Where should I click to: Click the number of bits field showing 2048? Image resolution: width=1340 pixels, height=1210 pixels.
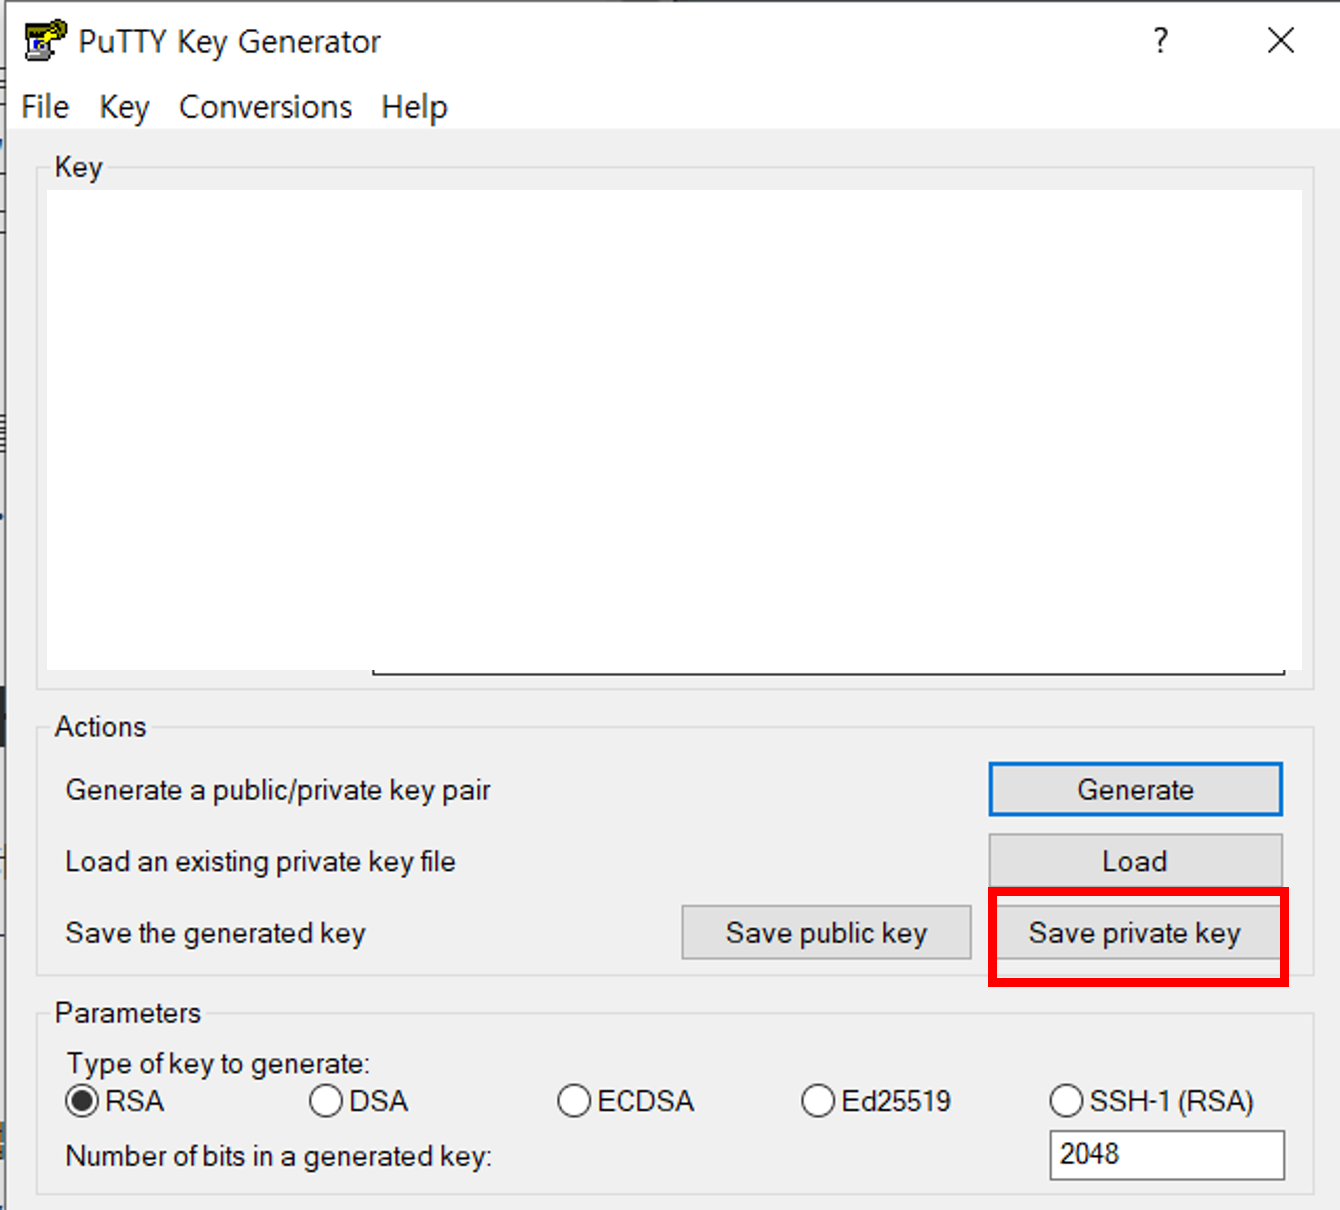(1166, 1155)
